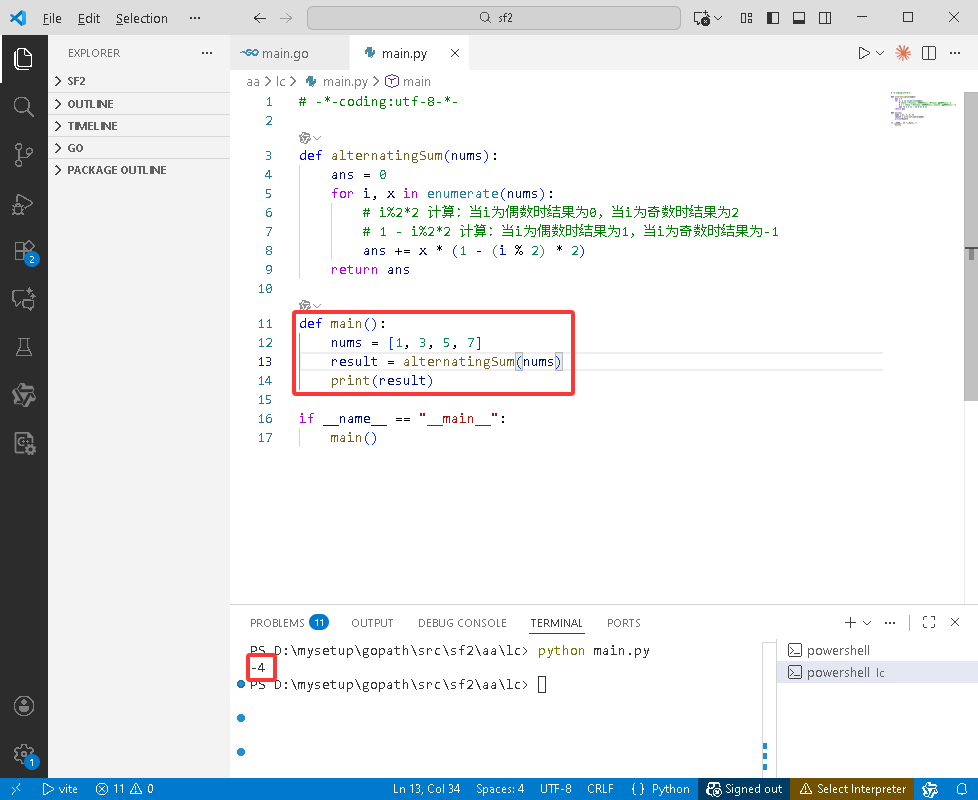Split the editor to the right
The image size is (978, 800).
click(929, 53)
